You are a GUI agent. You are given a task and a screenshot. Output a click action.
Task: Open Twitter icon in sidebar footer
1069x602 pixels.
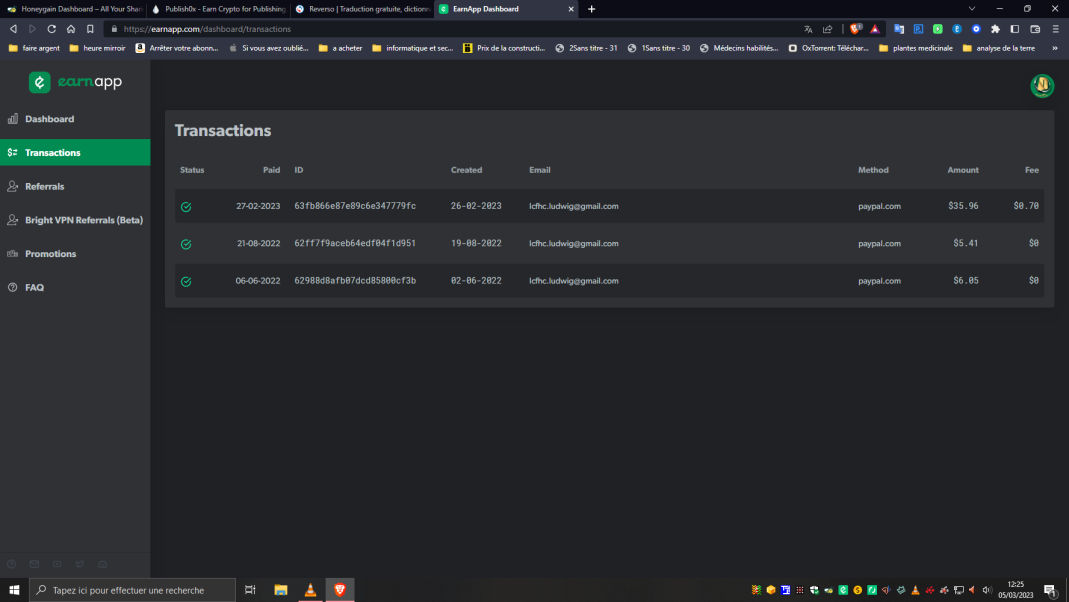(80, 565)
